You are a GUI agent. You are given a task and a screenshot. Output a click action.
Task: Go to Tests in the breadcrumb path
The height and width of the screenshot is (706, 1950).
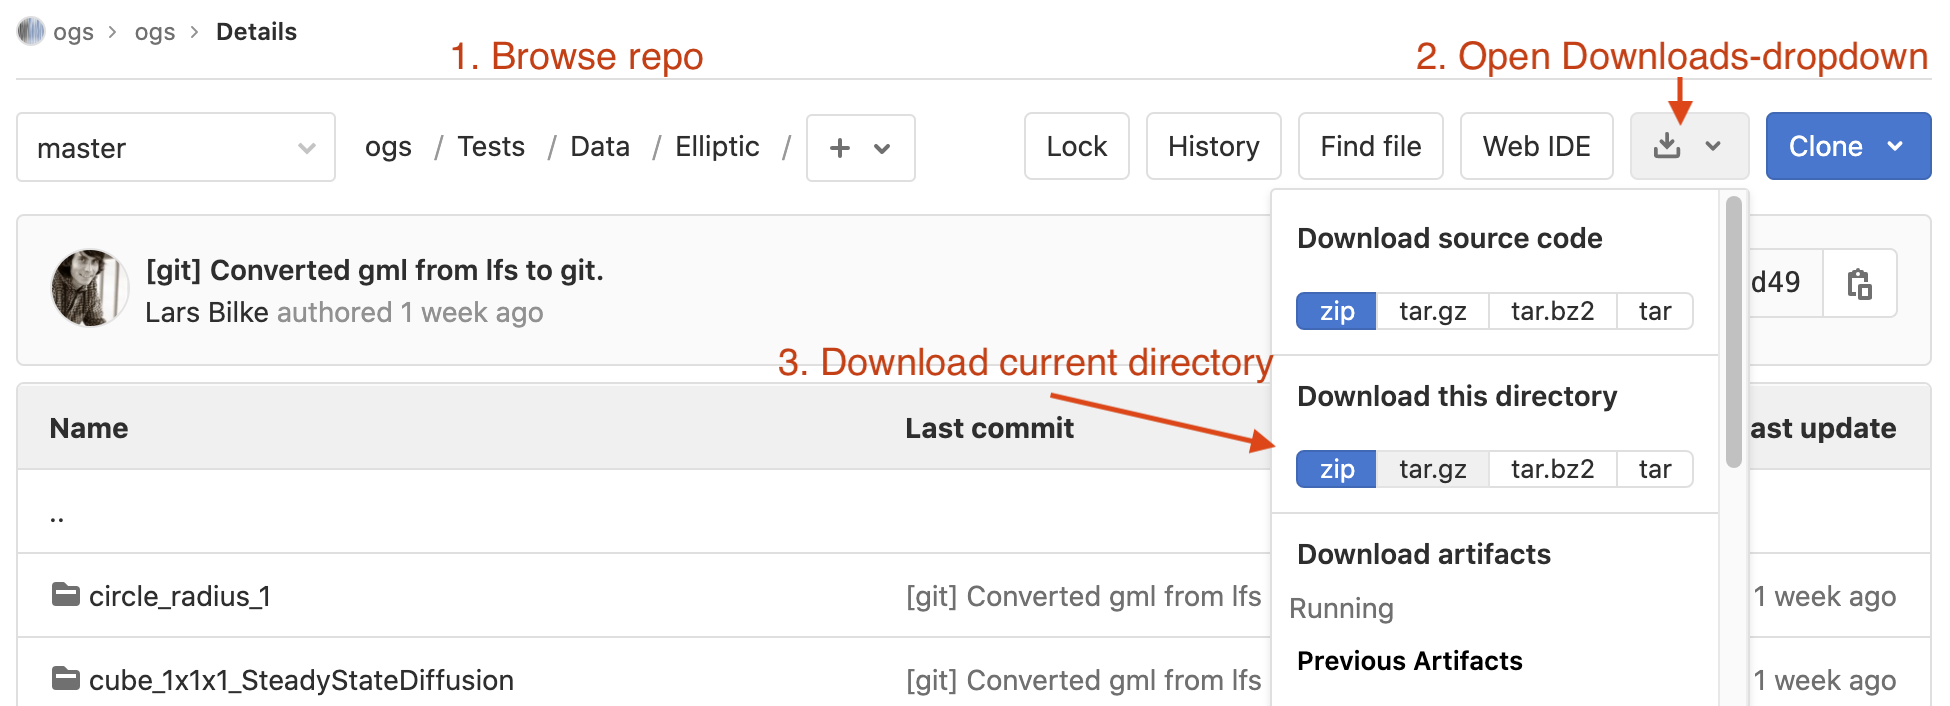point(491,147)
